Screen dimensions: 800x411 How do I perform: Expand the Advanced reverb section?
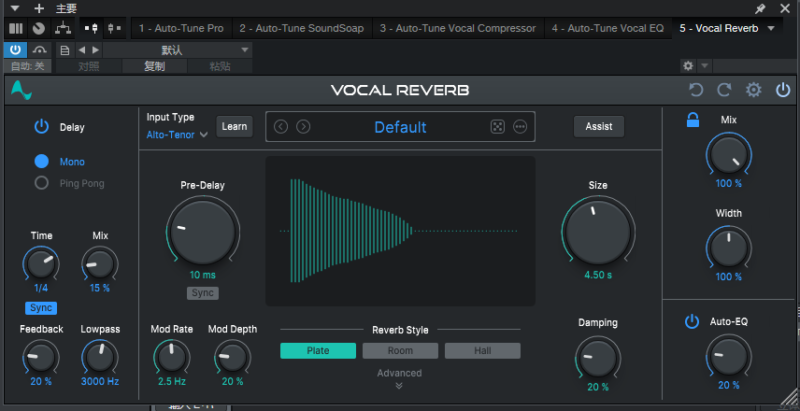click(x=399, y=379)
